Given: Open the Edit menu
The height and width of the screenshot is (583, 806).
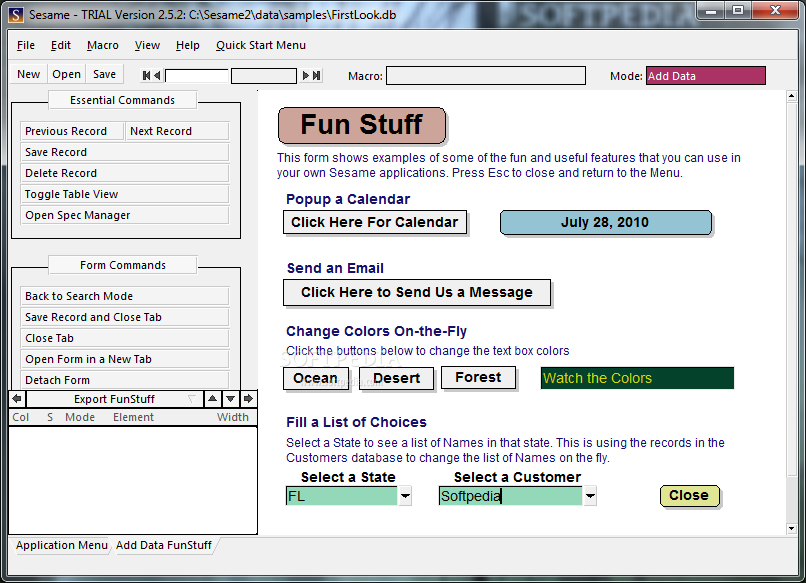Looking at the screenshot, I should coord(61,45).
